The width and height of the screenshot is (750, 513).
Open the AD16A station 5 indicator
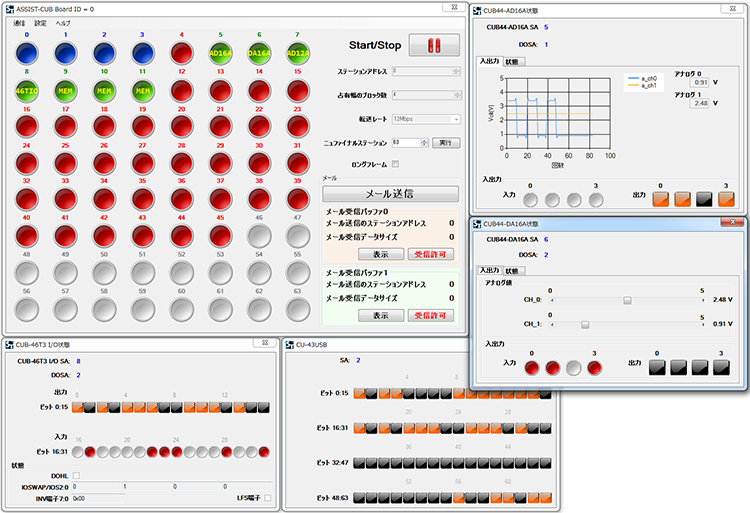(x=221, y=53)
